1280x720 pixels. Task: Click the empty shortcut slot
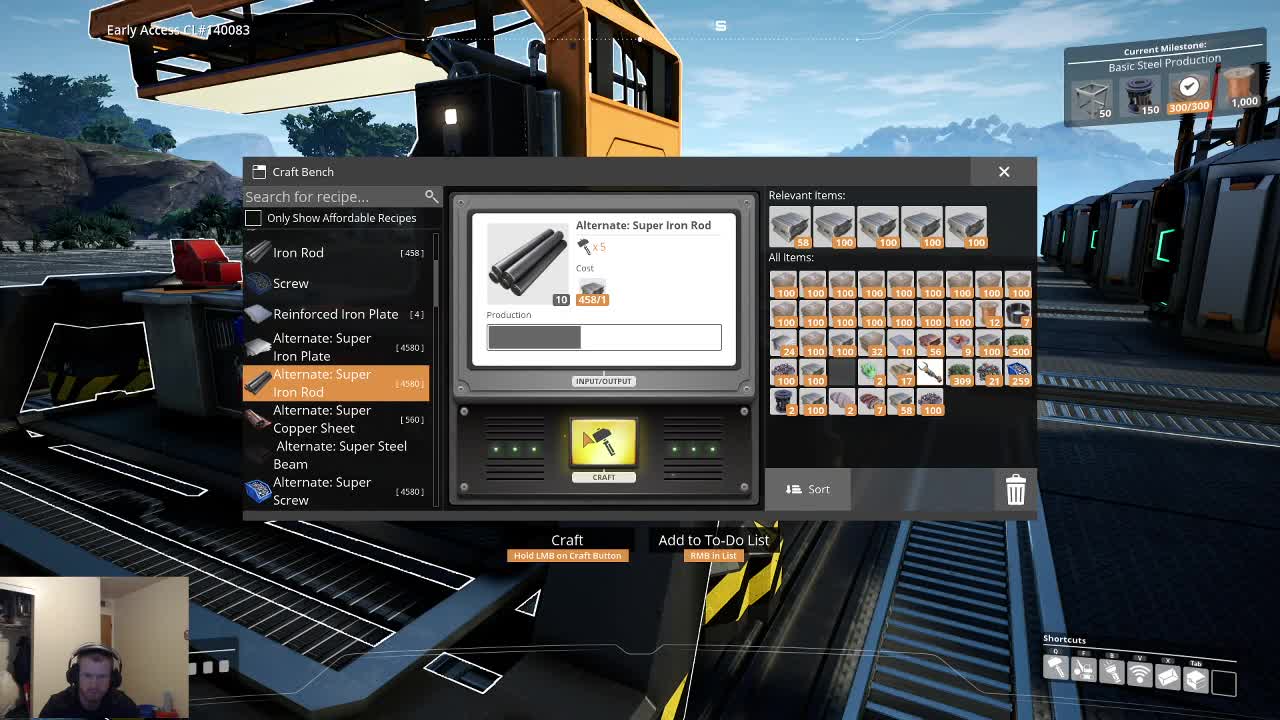[1224, 682]
